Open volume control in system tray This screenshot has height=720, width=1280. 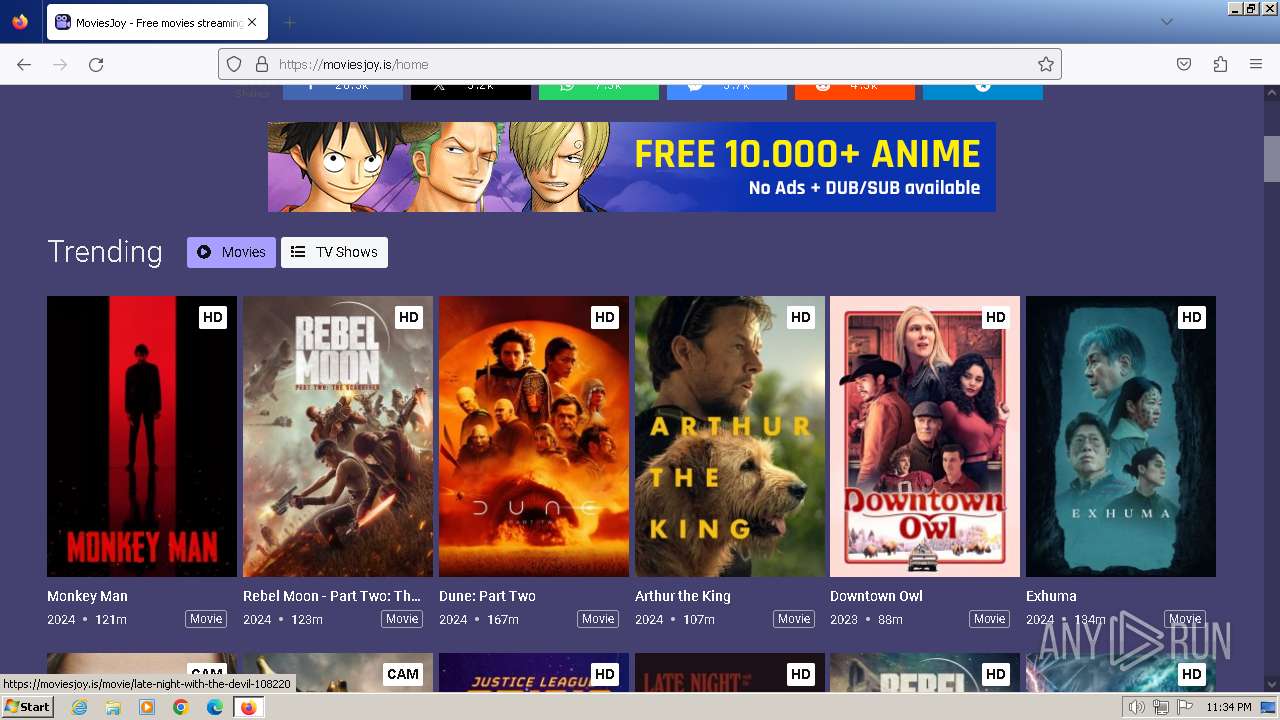tap(1137, 707)
